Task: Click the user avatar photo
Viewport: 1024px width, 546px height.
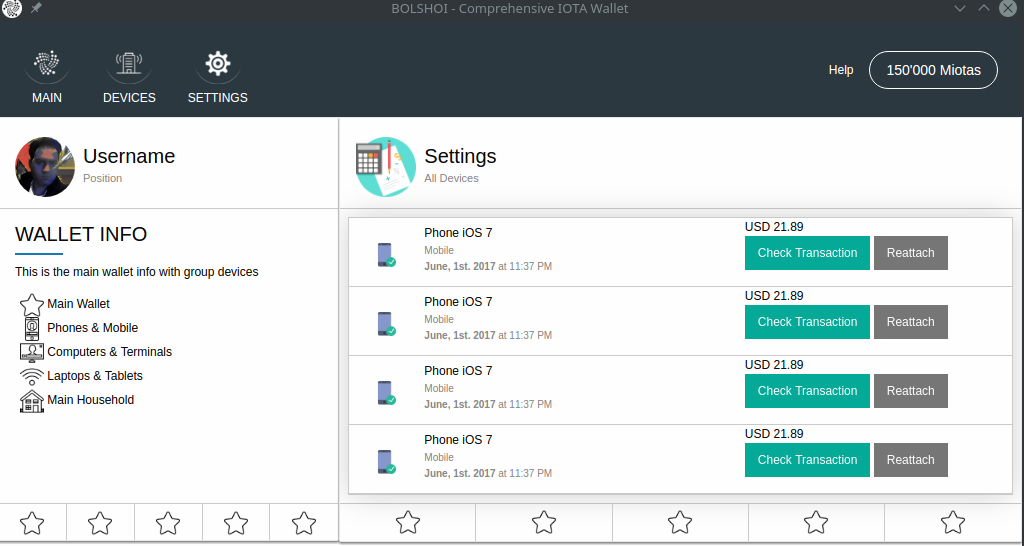Action: (45, 167)
